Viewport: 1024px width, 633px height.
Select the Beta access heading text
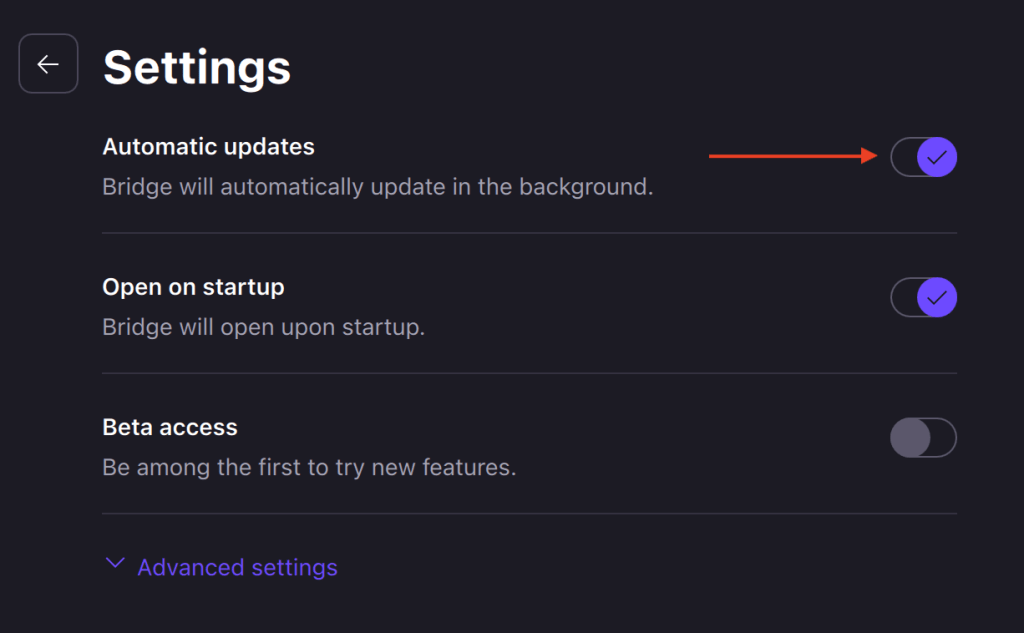pyautogui.click(x=170, y=427)
